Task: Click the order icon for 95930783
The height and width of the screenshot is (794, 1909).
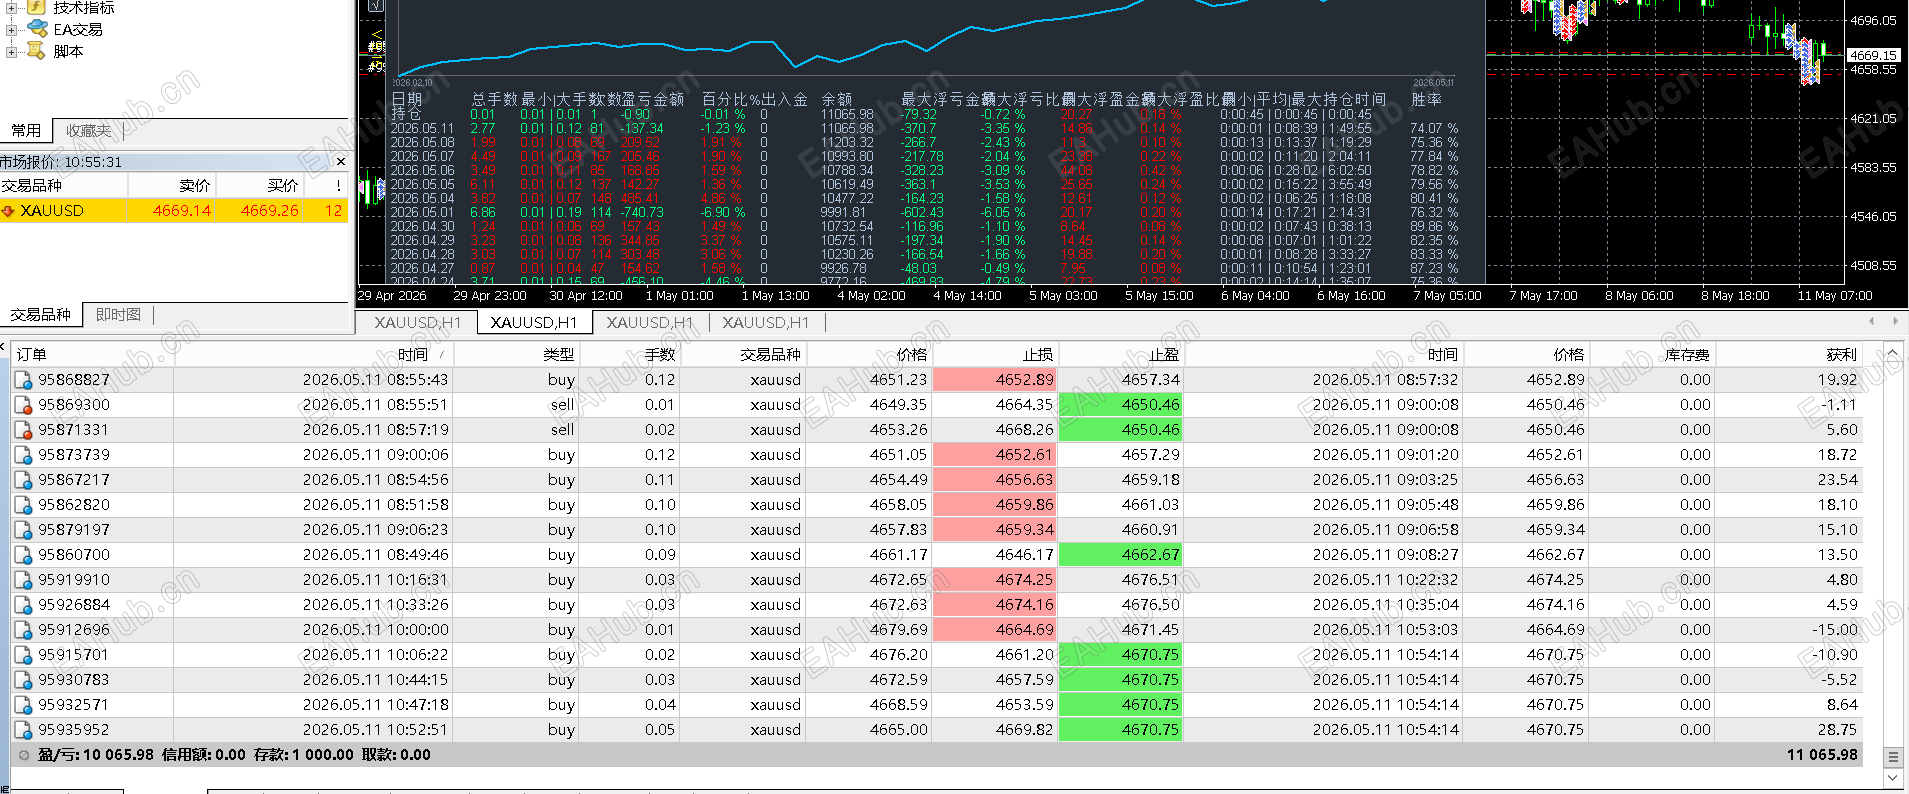Action: 23,680
